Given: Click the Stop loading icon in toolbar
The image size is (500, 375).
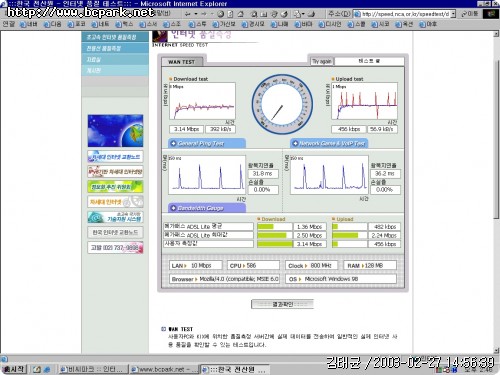Looking at the screenshot, I should point(220,14).
